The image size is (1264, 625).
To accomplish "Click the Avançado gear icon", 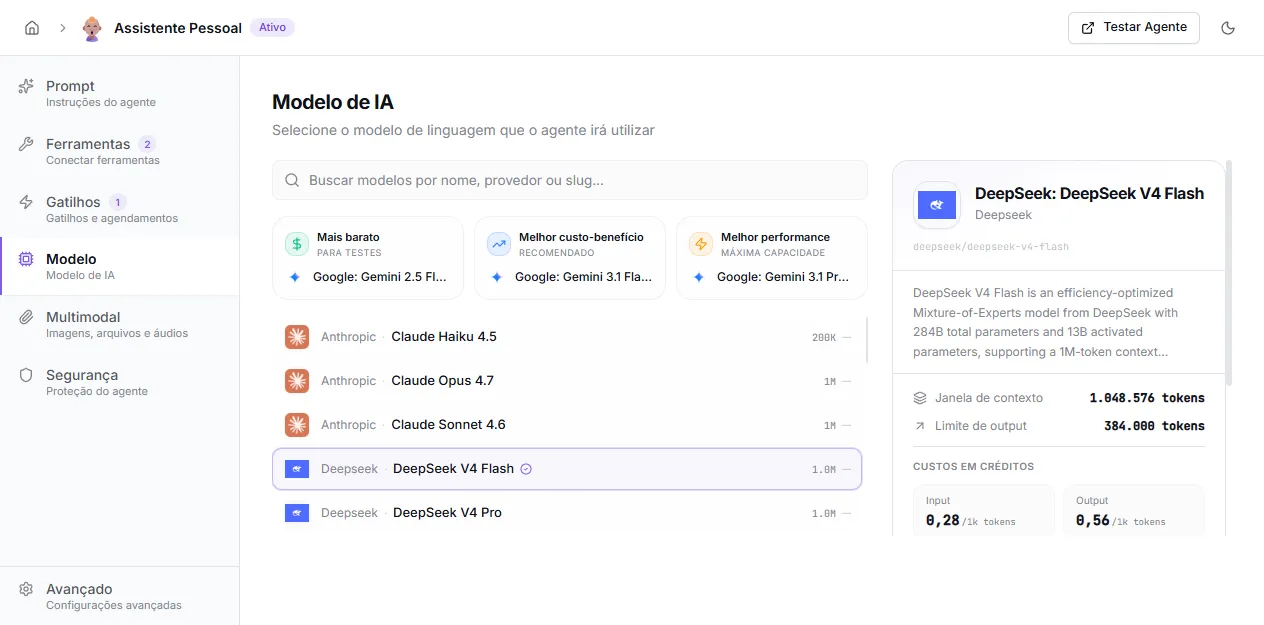I will click(x=27, y=589).
